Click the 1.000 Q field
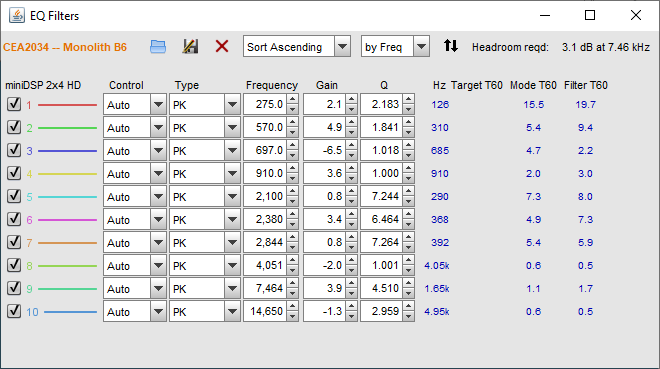The image size is (660, 369). (x=382, y=173)
